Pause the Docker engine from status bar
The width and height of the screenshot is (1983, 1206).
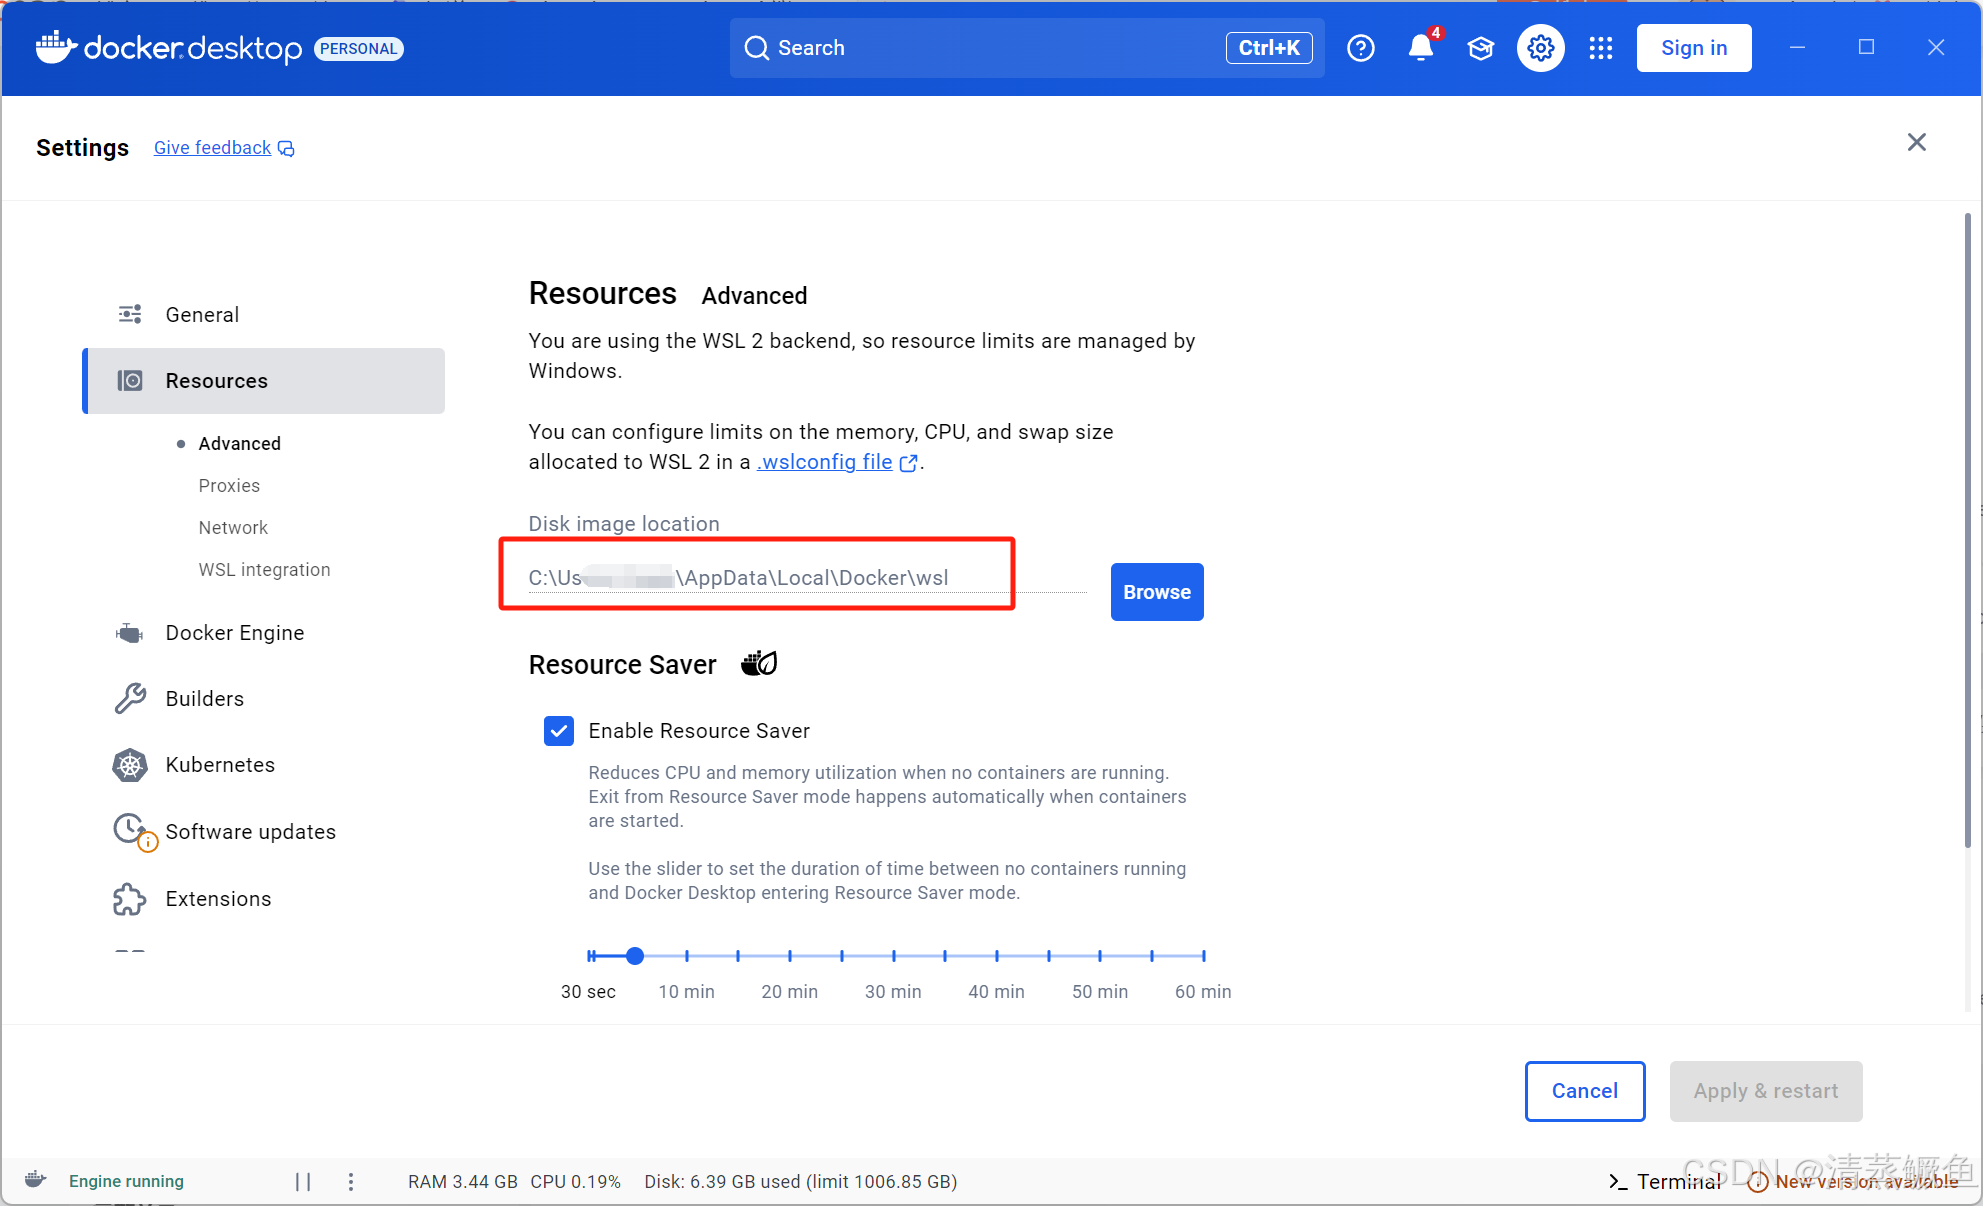pyautogui.click(x=303, y=1181)
